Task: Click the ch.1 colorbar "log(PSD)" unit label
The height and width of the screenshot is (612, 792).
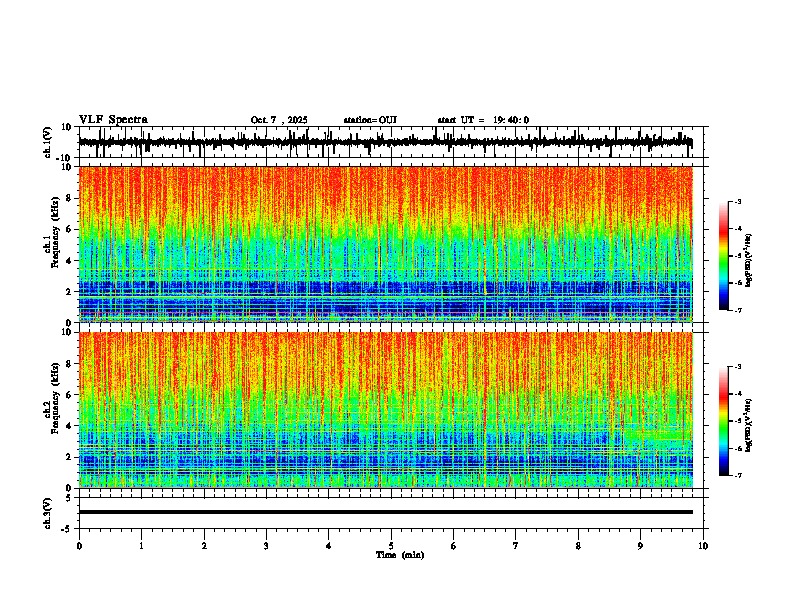Action: 749,261
